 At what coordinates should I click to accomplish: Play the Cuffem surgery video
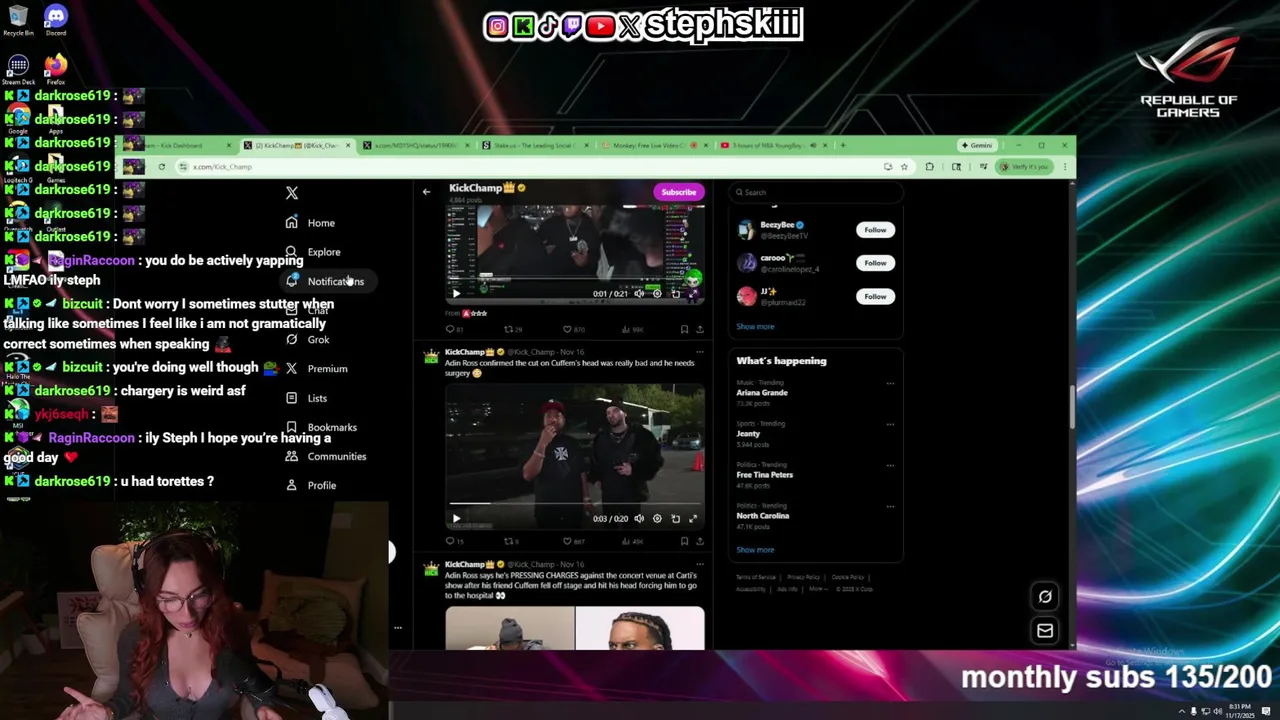456,518
